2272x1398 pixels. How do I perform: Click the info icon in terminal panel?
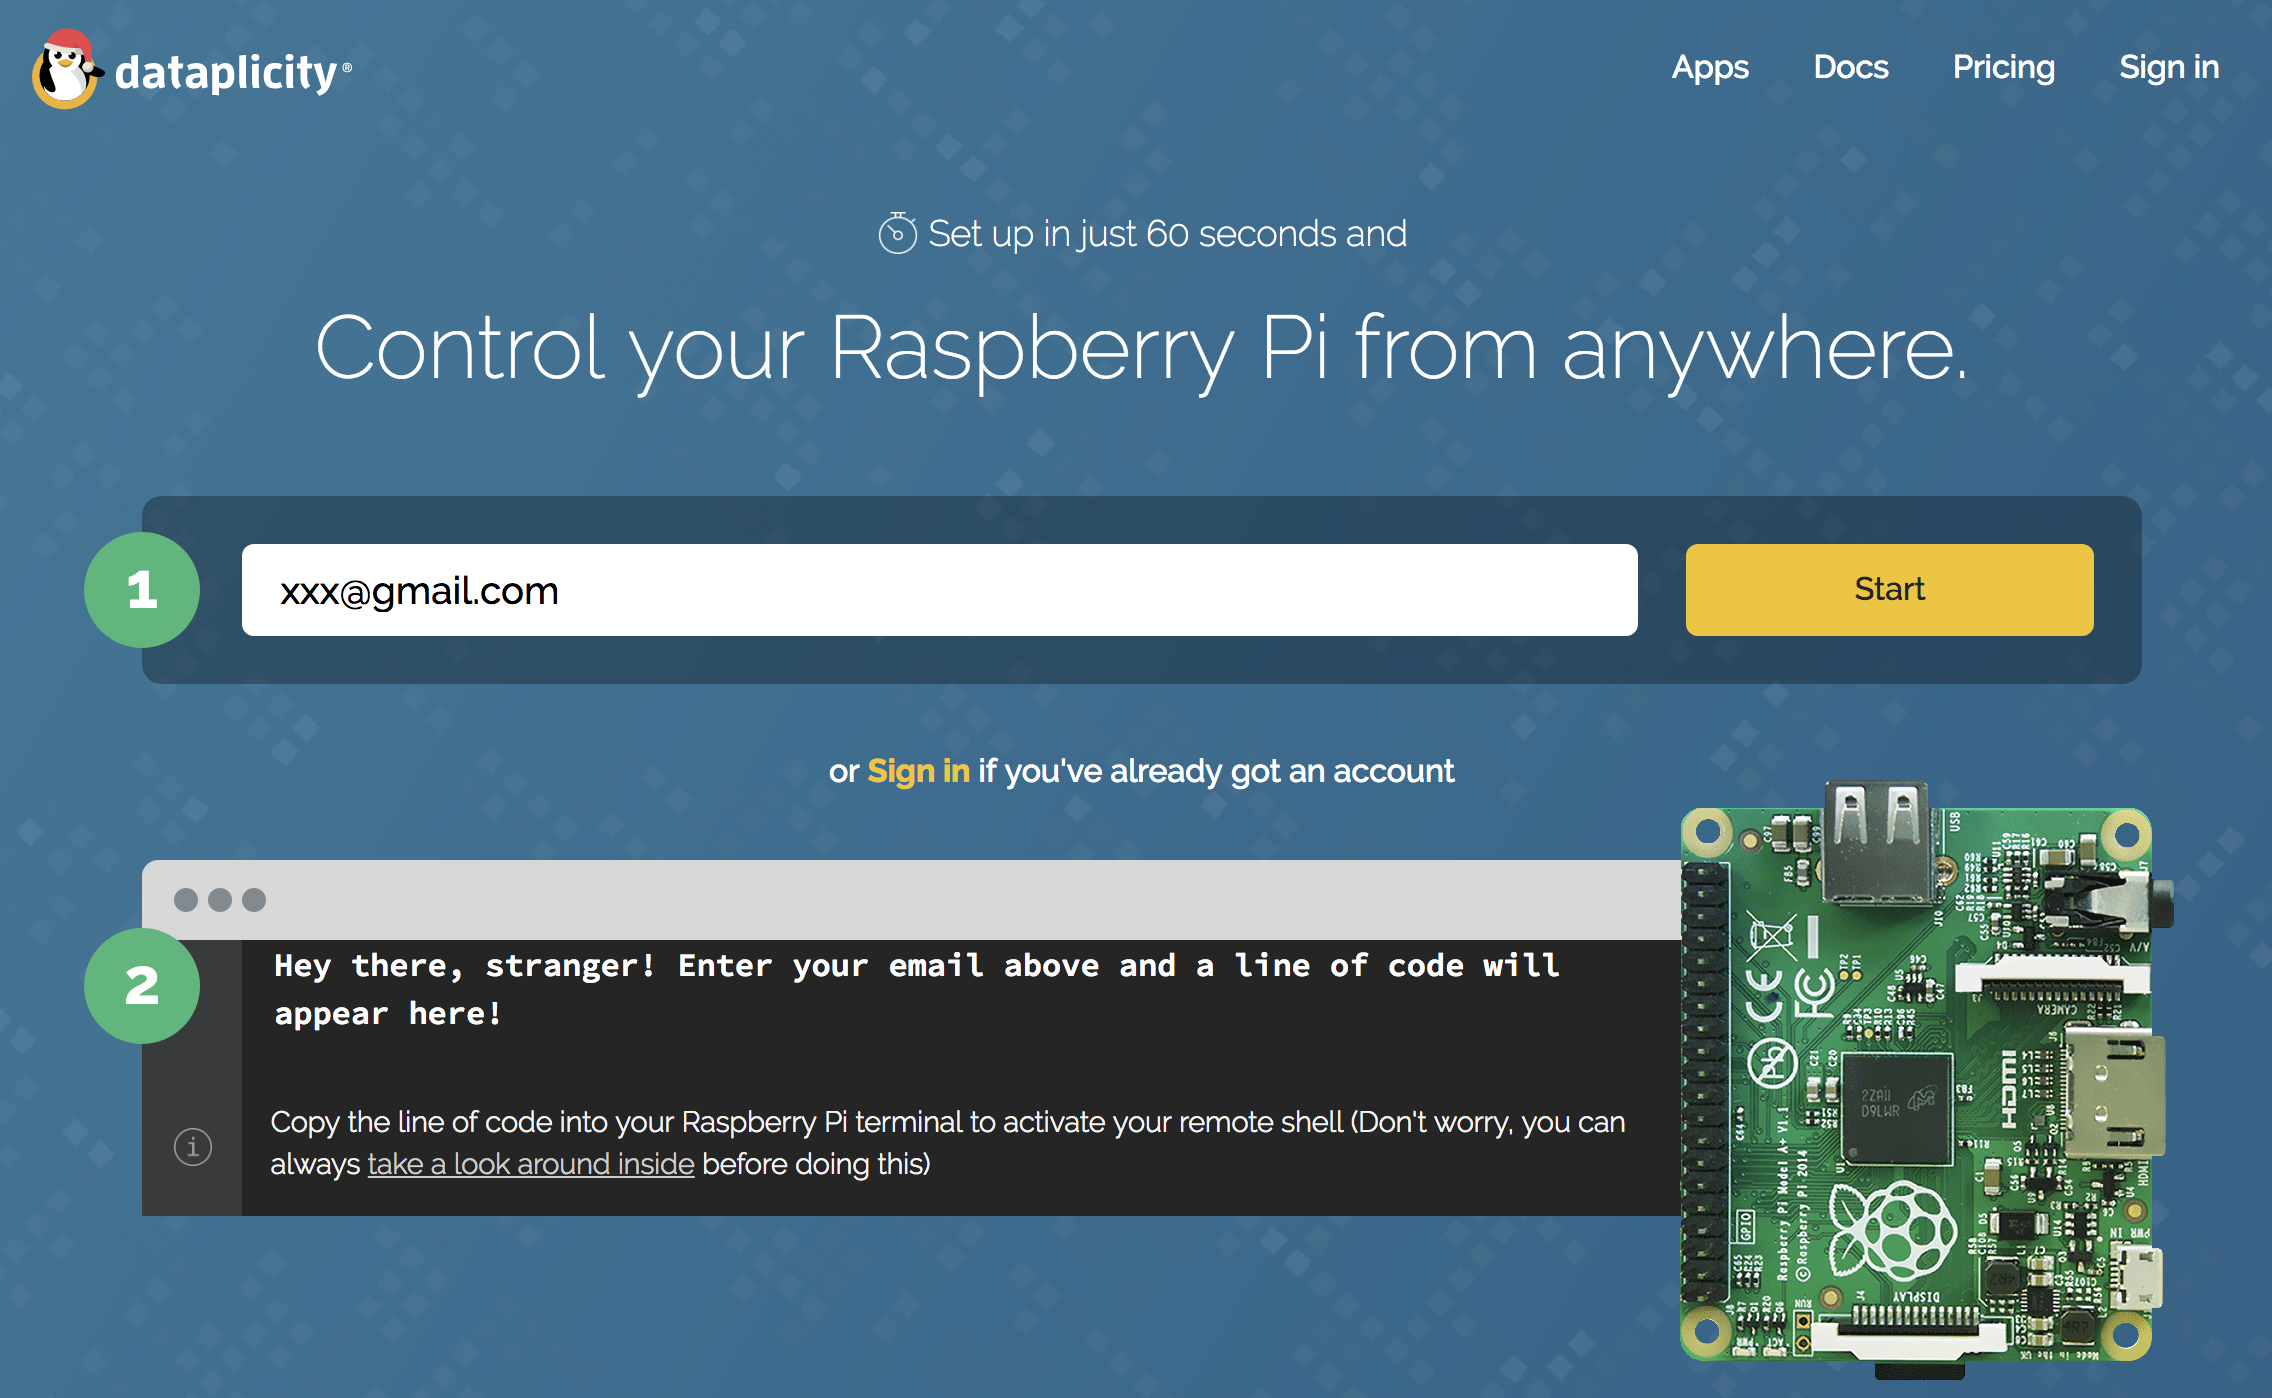pos(193,1146)
